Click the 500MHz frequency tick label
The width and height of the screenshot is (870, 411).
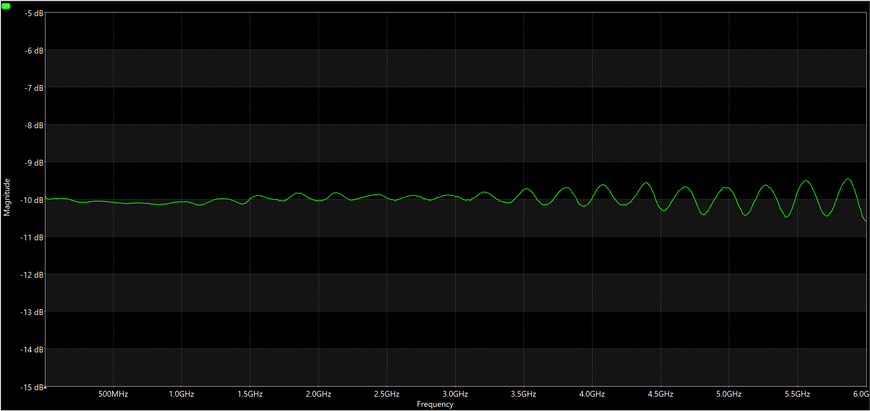[x=113, y=394]
